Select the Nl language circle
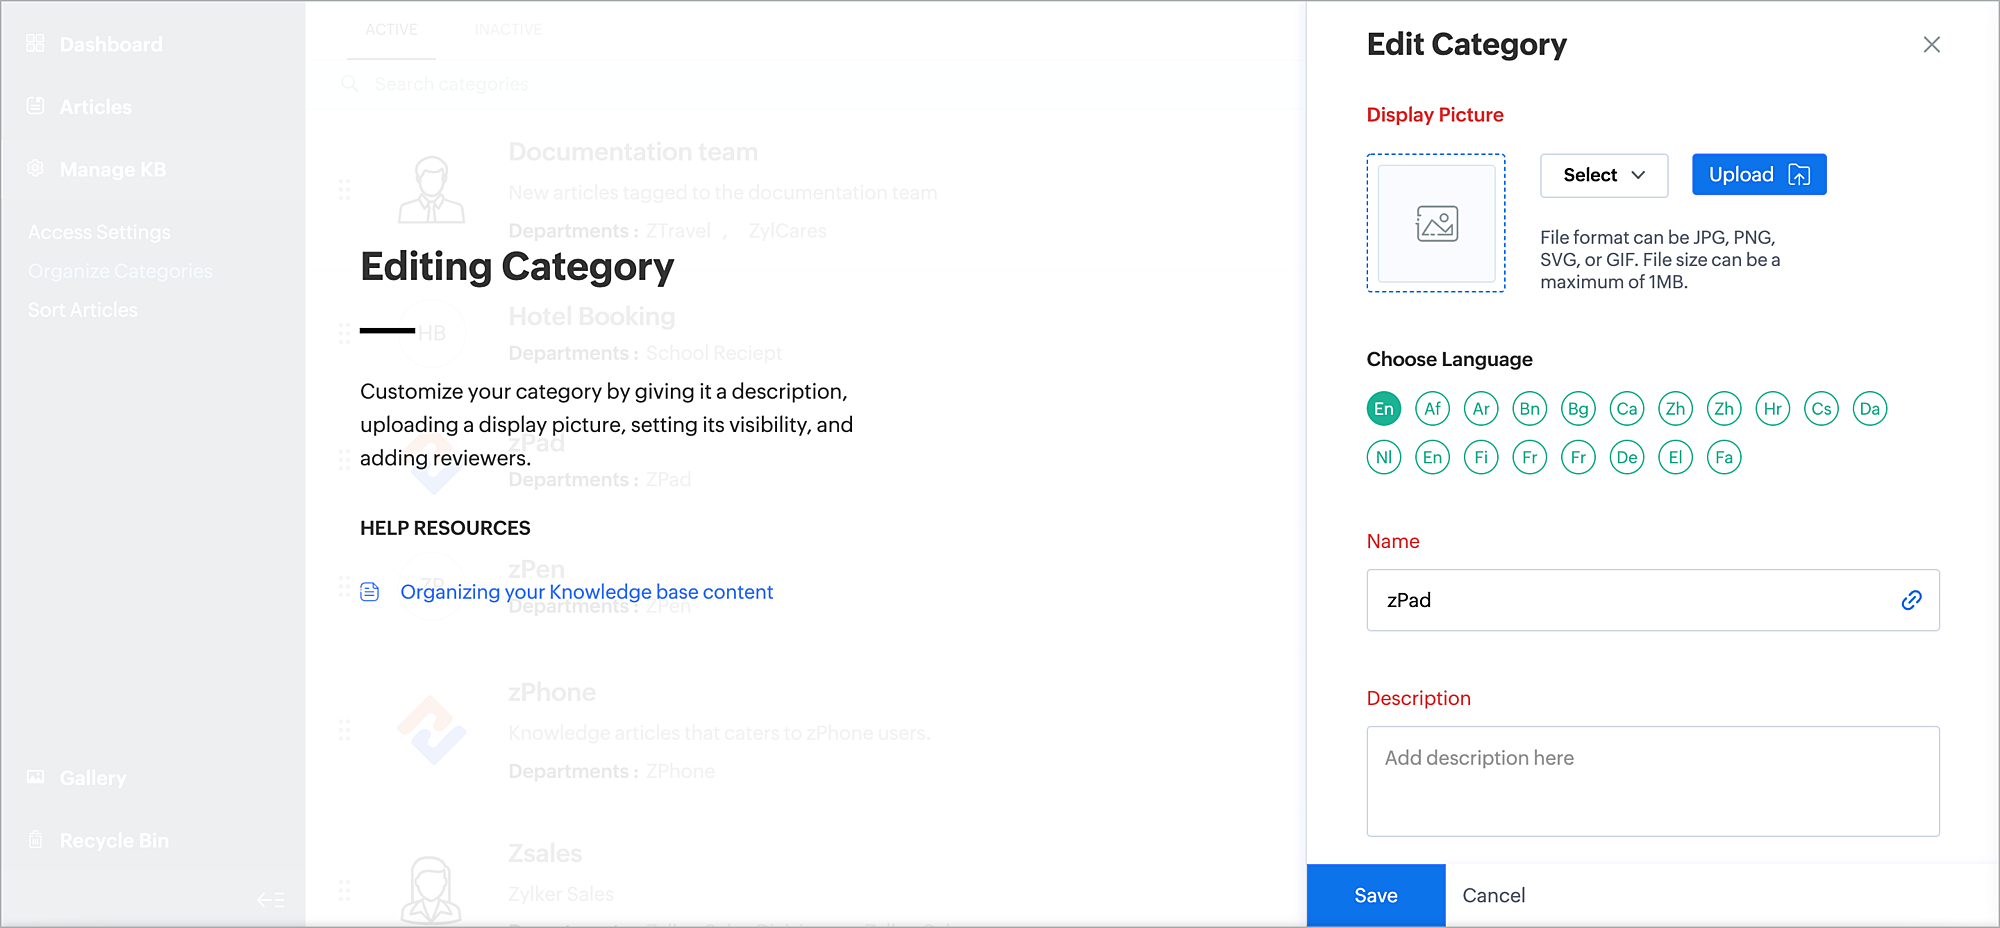2000x928 pixels. [x=1384, y=457]
